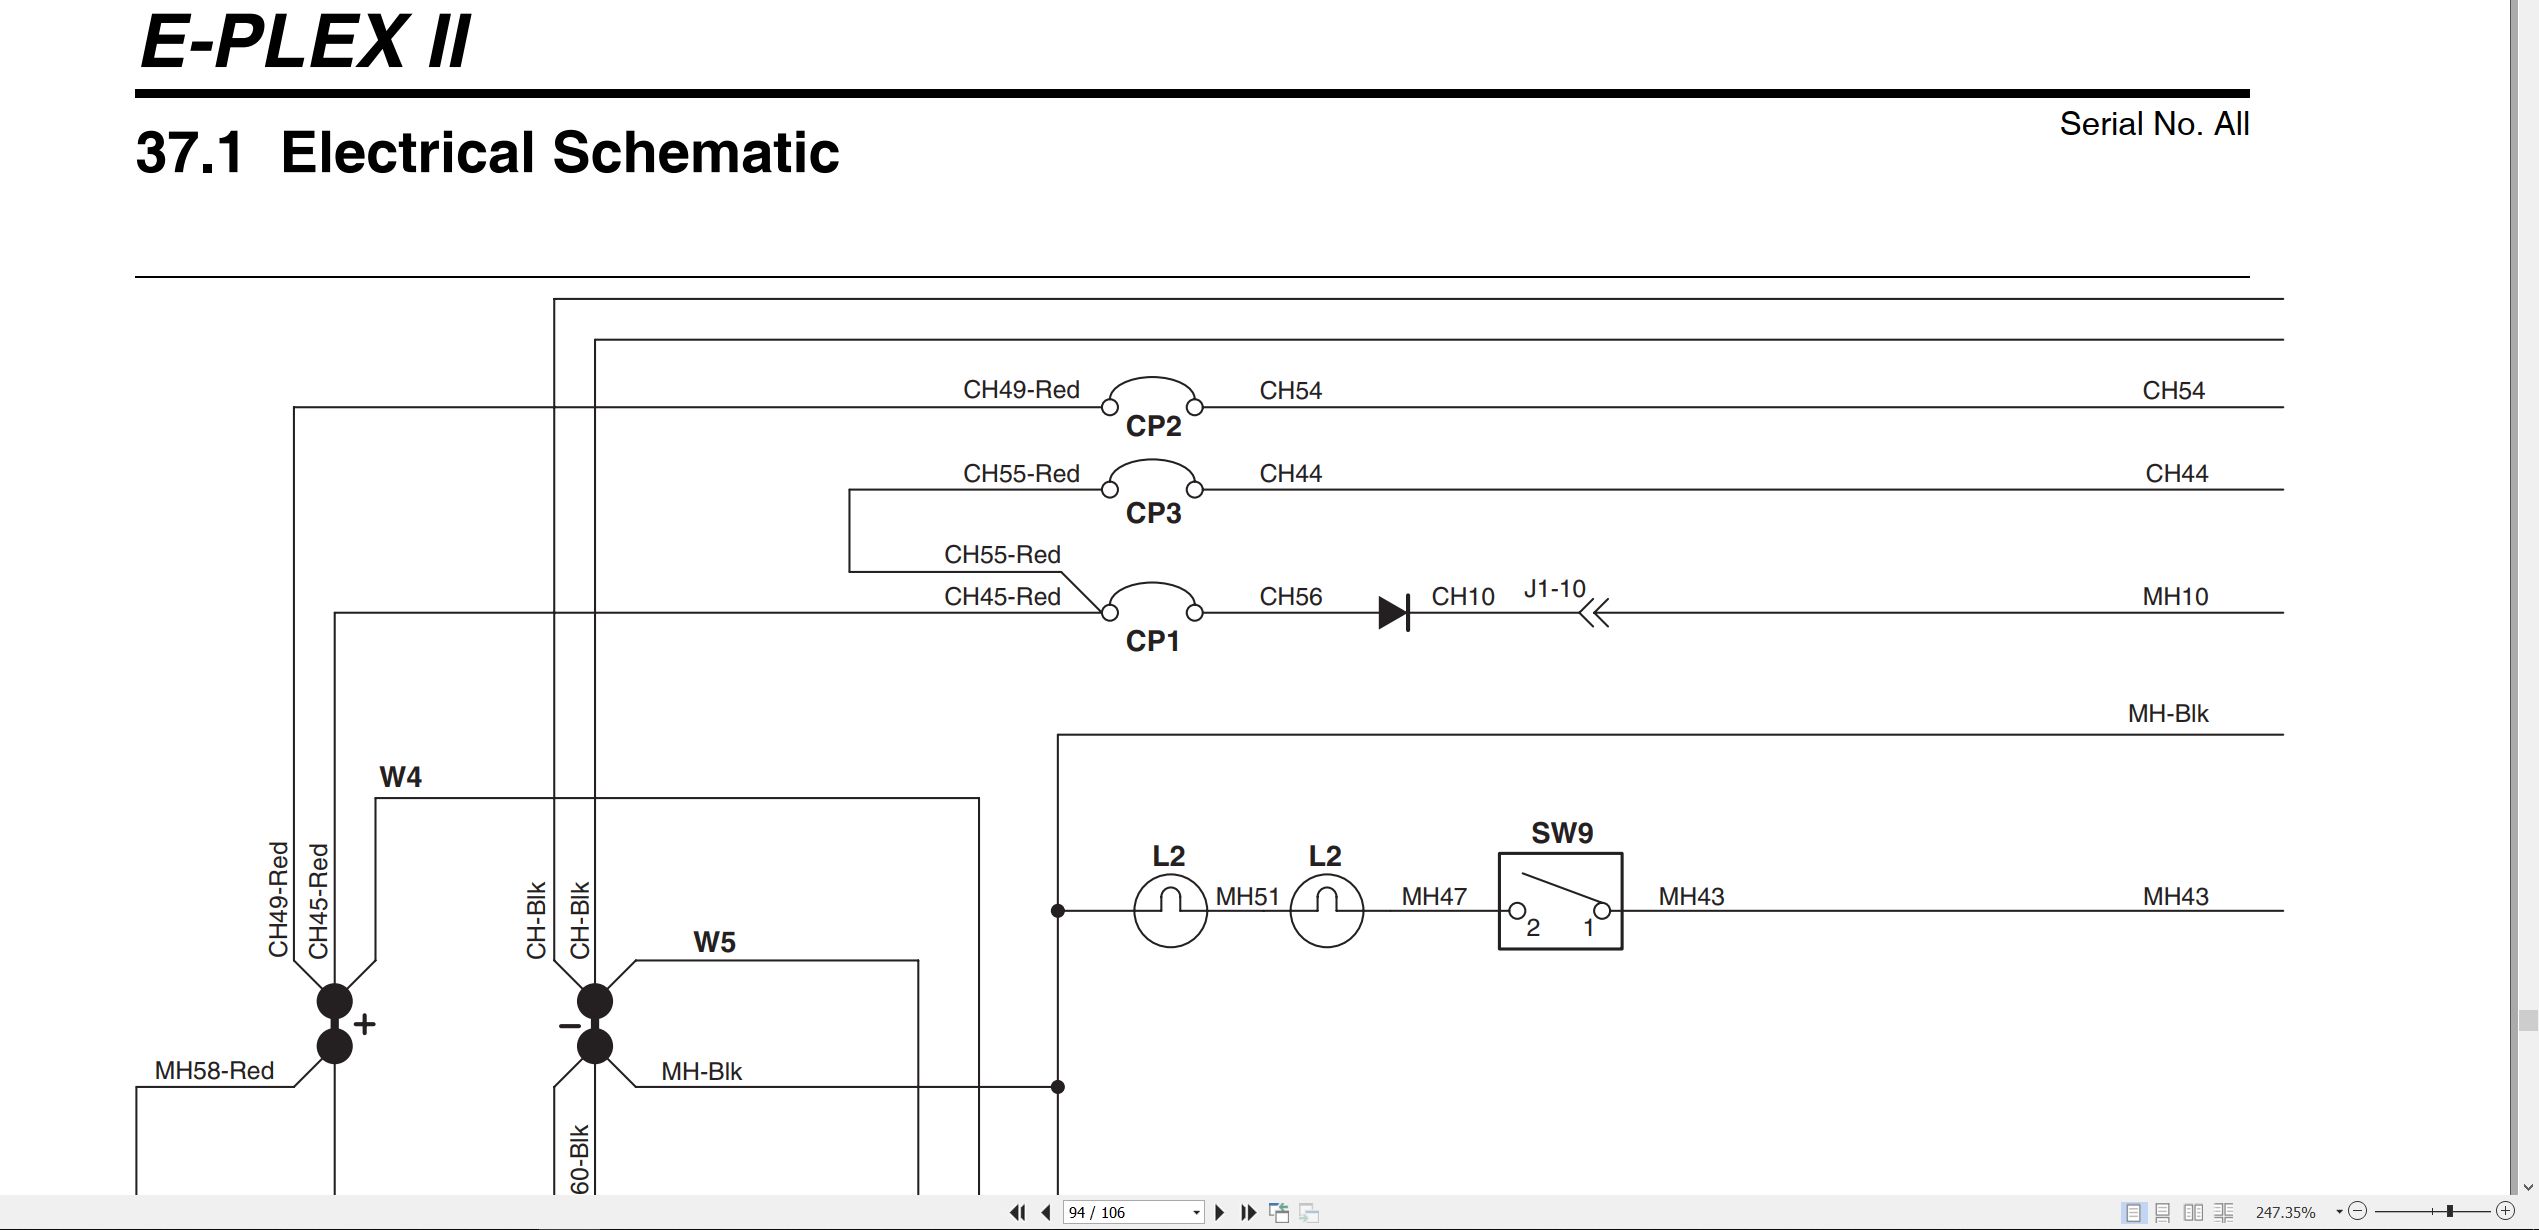2539x1230 pixels.
Task: Click the MH10 wire label
Action: pyautogui.click(x=2175, y=596)
